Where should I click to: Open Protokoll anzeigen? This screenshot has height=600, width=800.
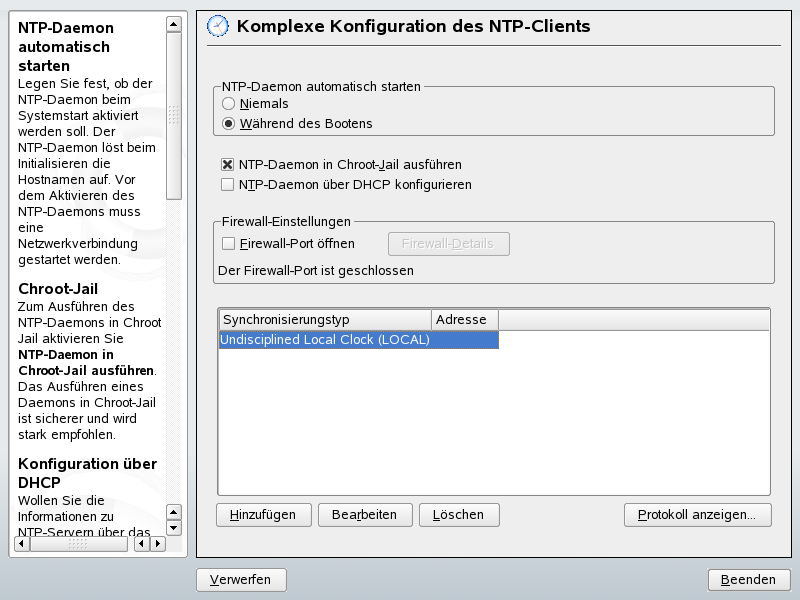tap(697, 514)
